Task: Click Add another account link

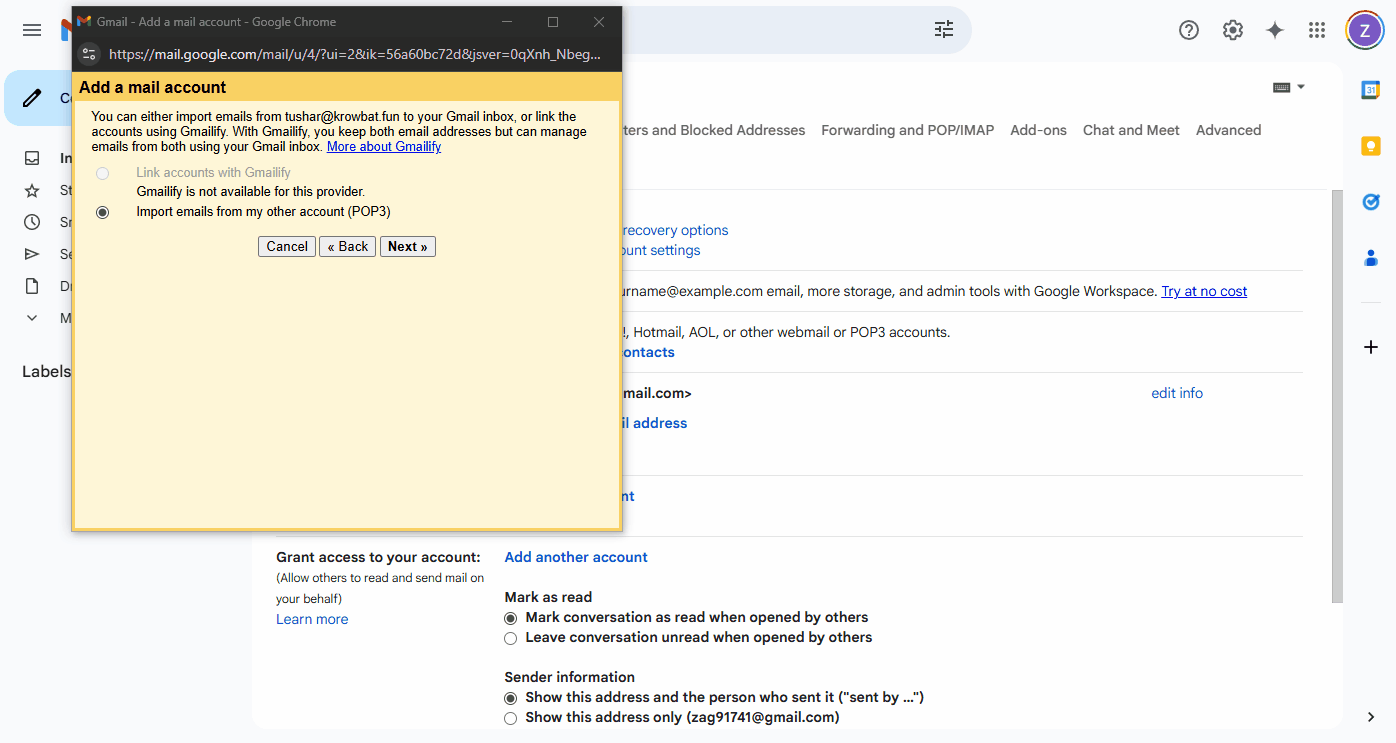Action: pos(576,557)
